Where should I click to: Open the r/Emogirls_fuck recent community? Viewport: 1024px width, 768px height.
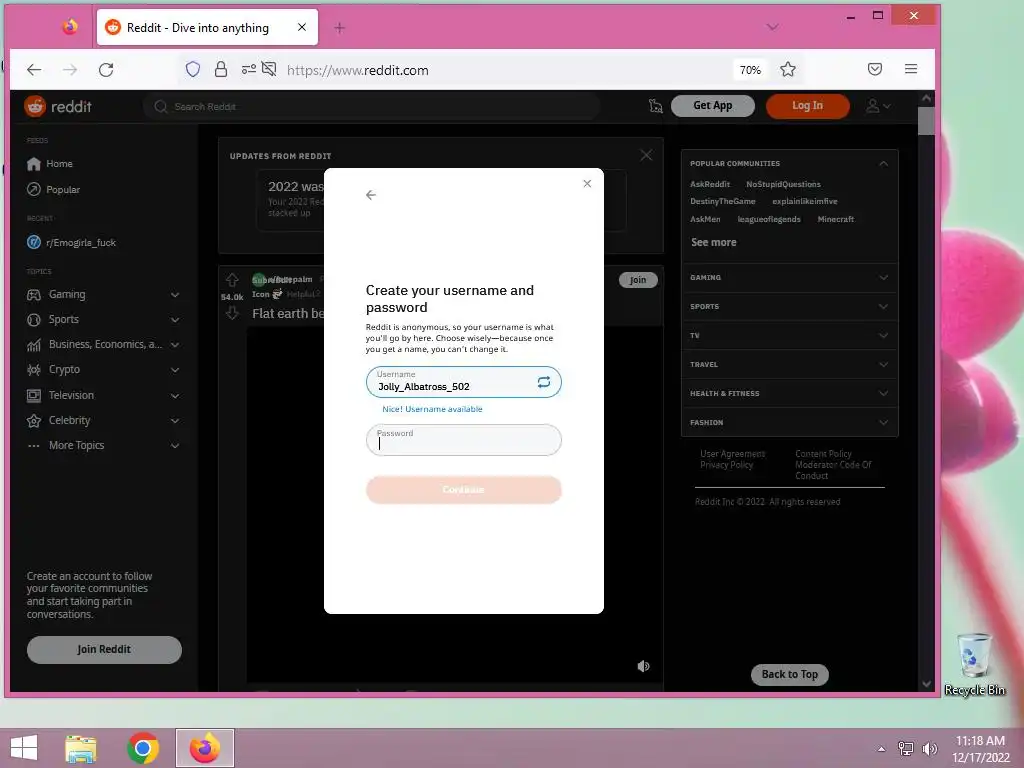pyautogui.click(x=72, y=242)
